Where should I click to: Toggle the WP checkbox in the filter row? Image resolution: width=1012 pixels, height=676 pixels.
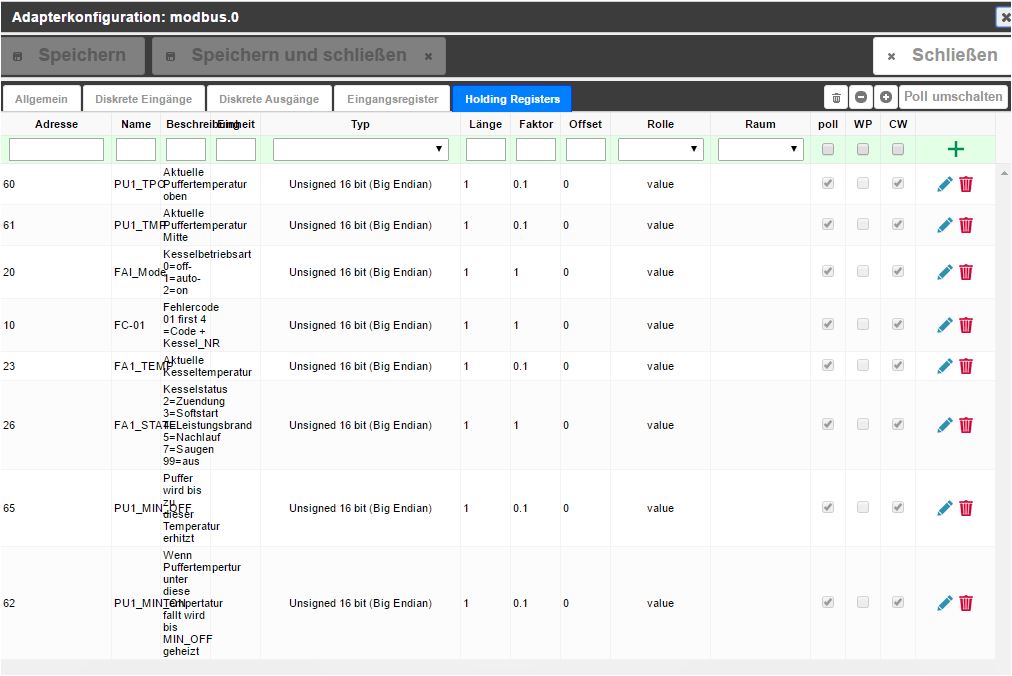click(862, 150)
